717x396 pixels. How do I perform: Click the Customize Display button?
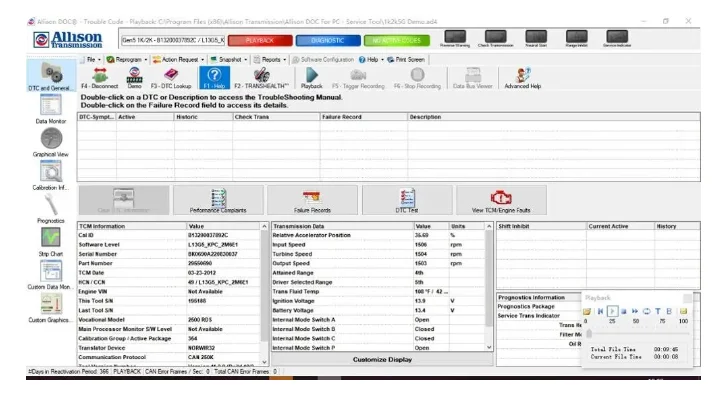[382, 359]
